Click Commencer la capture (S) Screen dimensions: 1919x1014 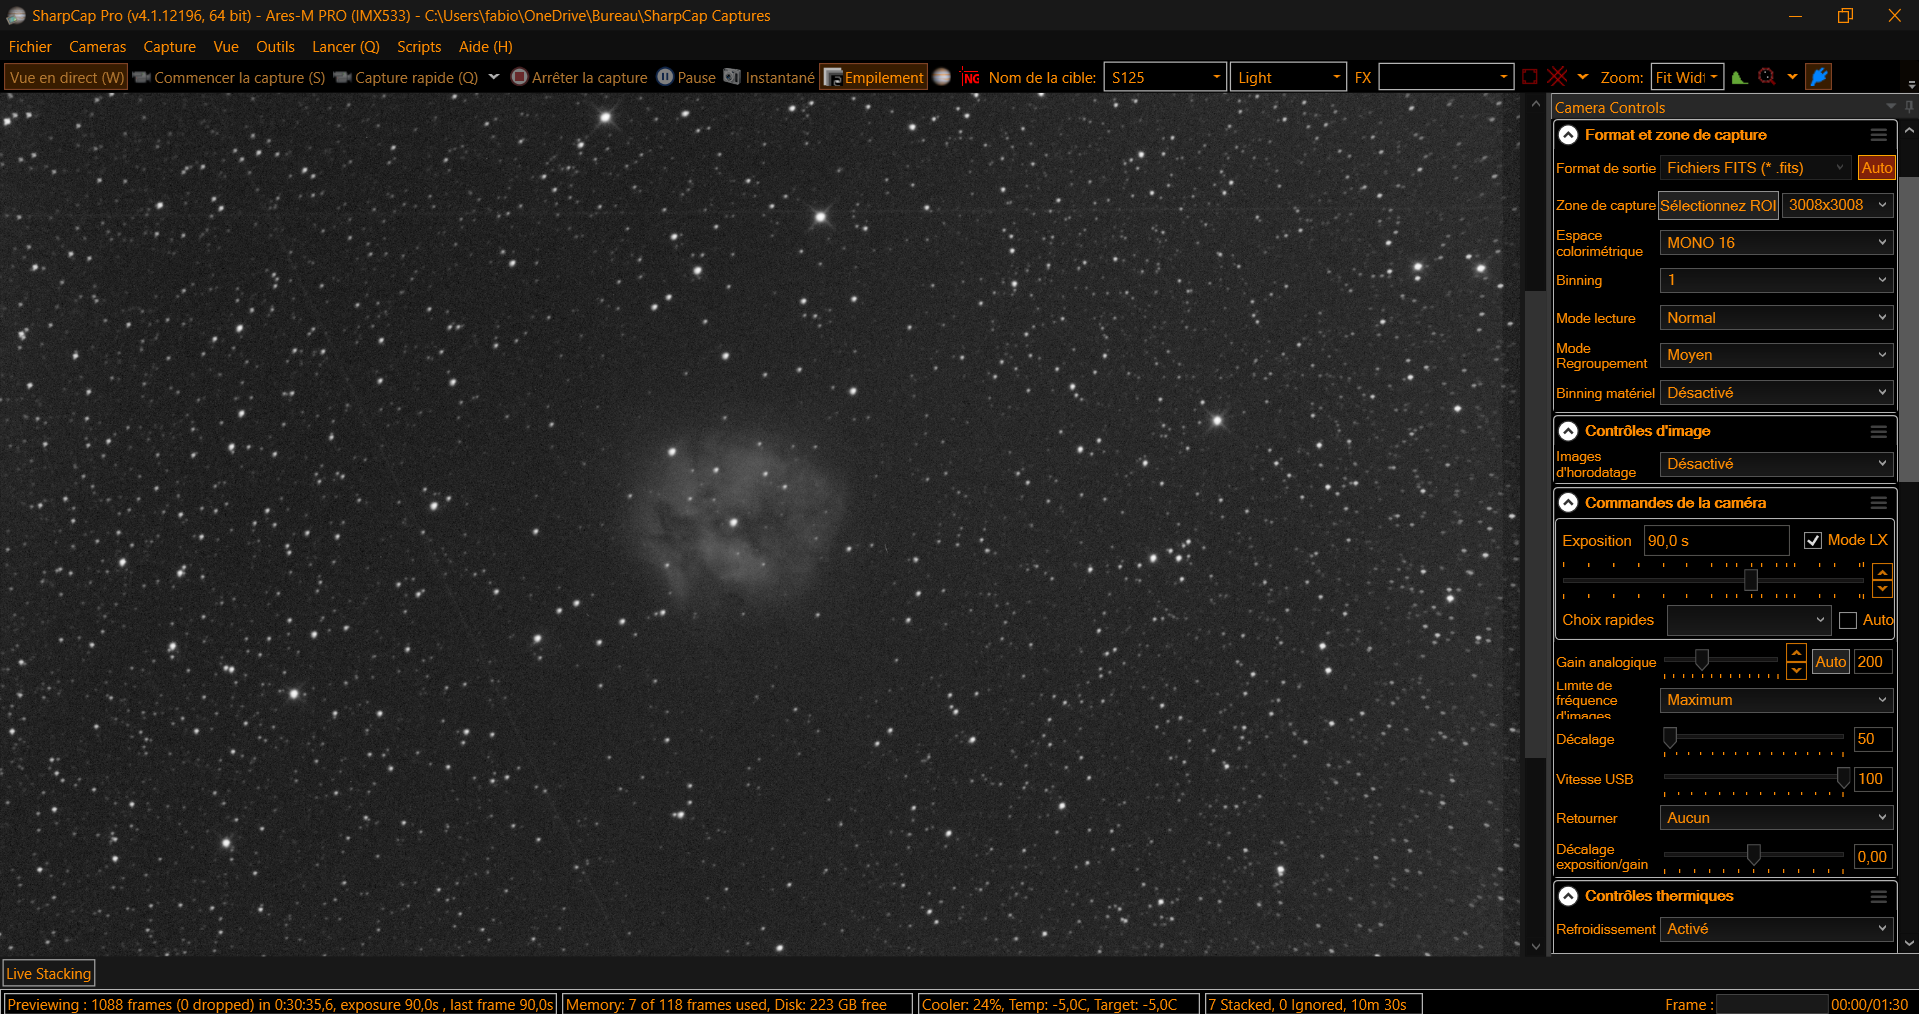tap(229, 77)
